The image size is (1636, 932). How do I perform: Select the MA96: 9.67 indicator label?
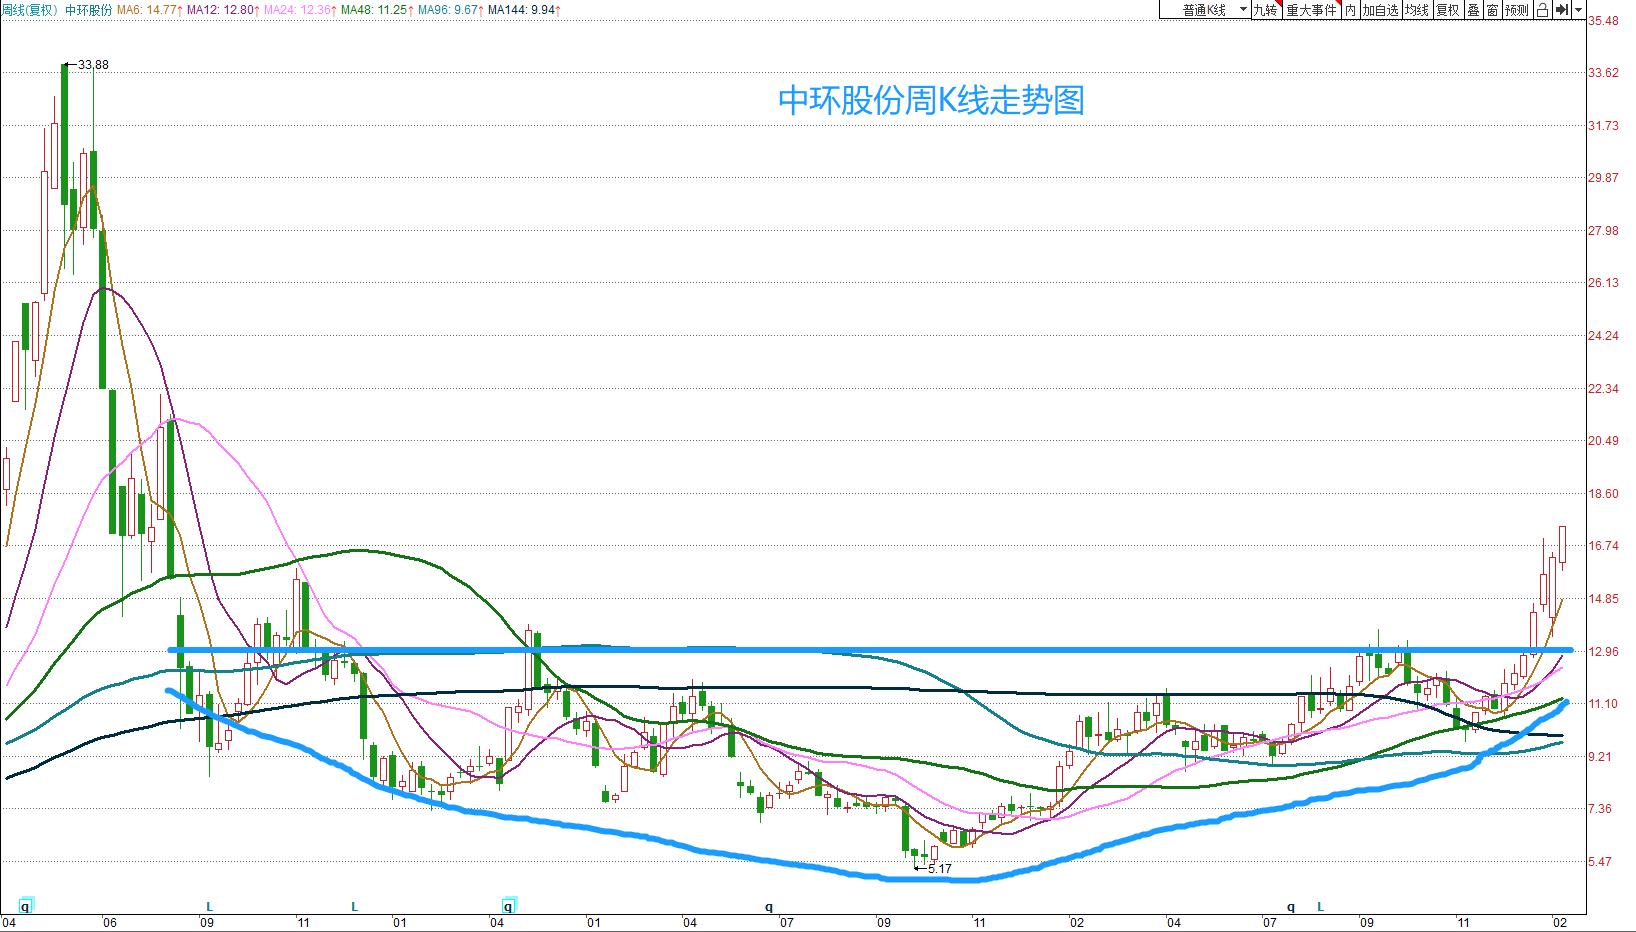pyautogui.click(x=450, y=9)
